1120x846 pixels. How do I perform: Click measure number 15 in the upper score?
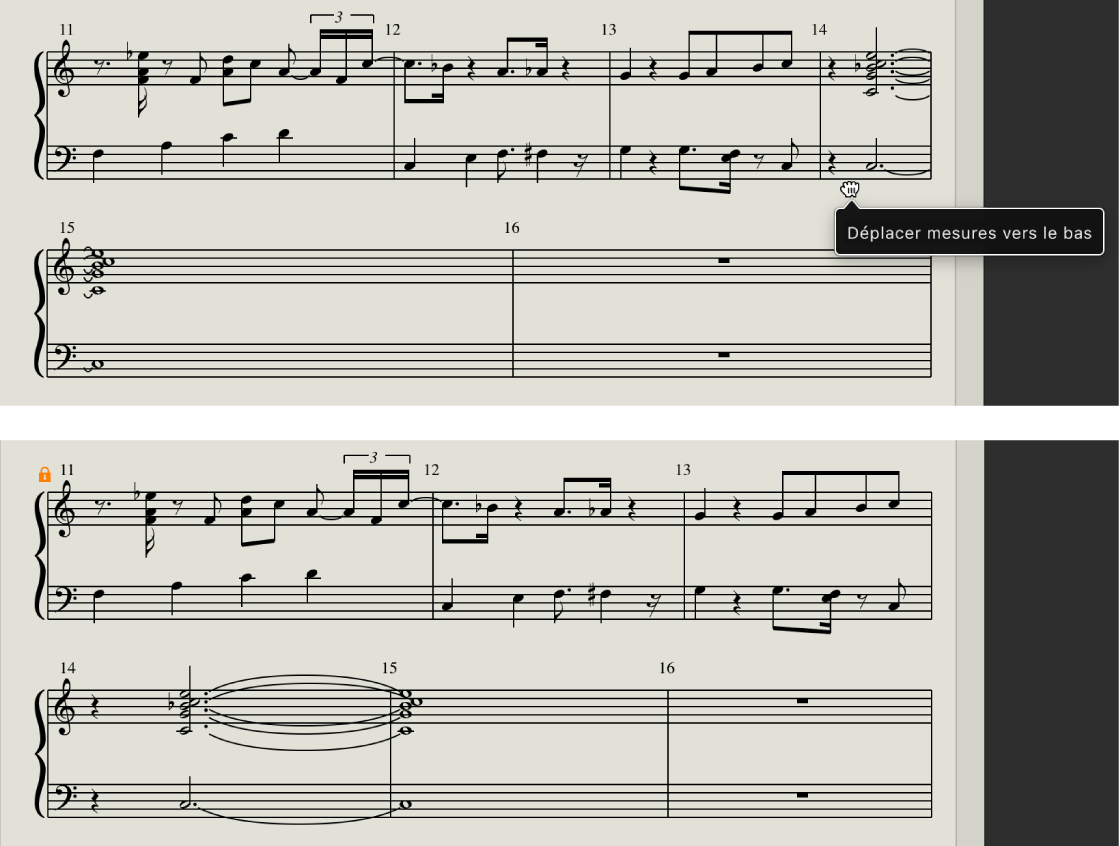pos(66,228)
